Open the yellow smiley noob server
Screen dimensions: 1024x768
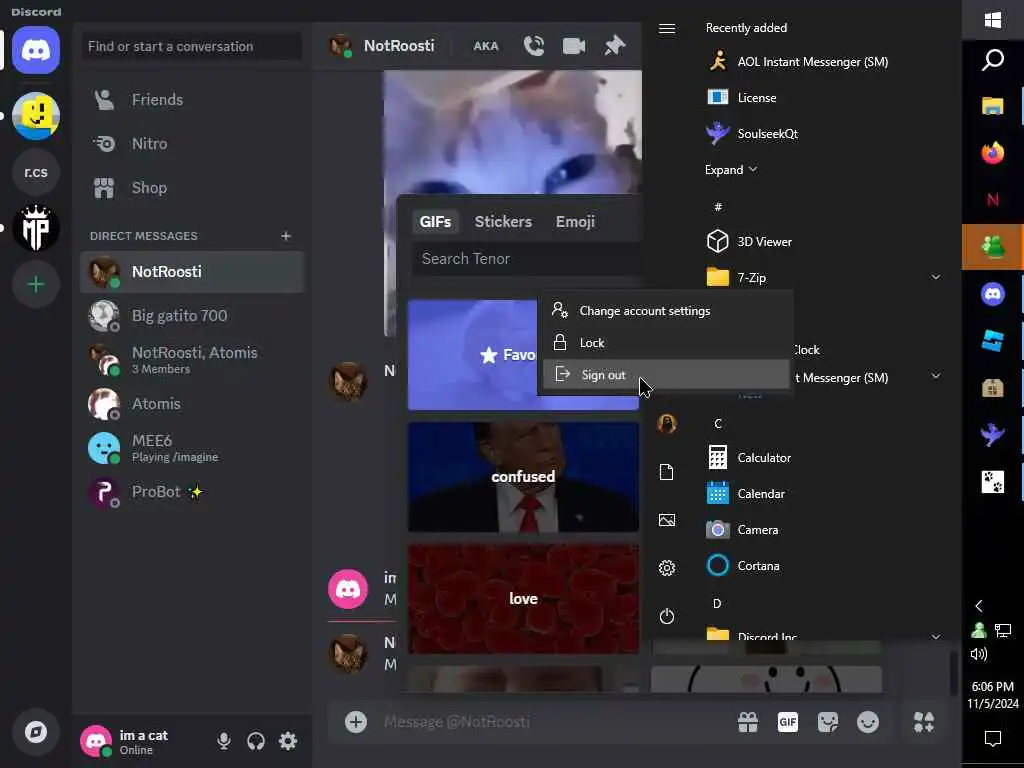pos(36,116)
